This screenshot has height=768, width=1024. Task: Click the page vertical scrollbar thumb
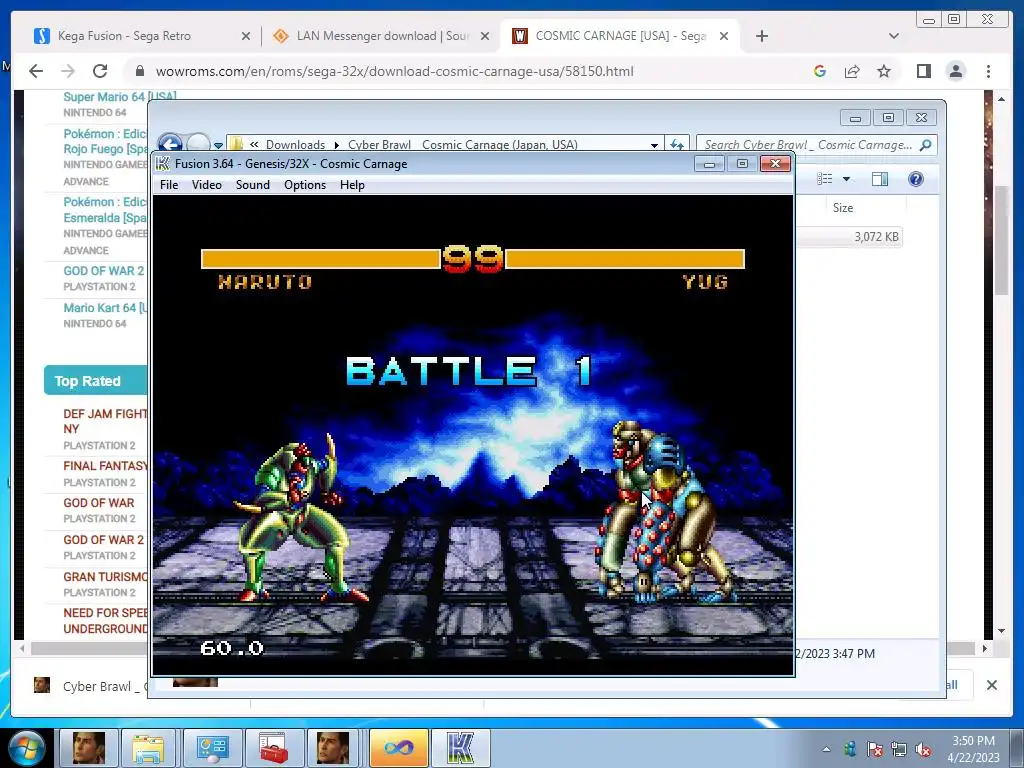click(x=1001, y=240)
